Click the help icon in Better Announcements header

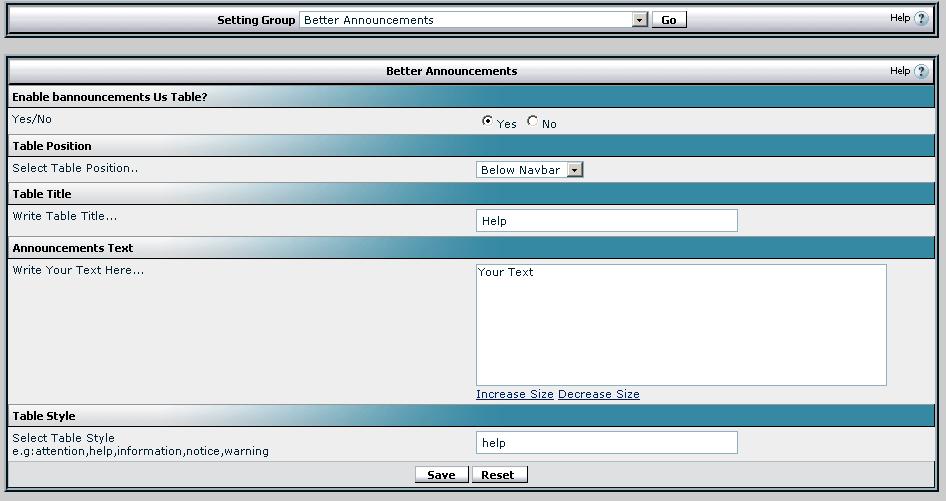pyautogui.click(x=921, y=71)
